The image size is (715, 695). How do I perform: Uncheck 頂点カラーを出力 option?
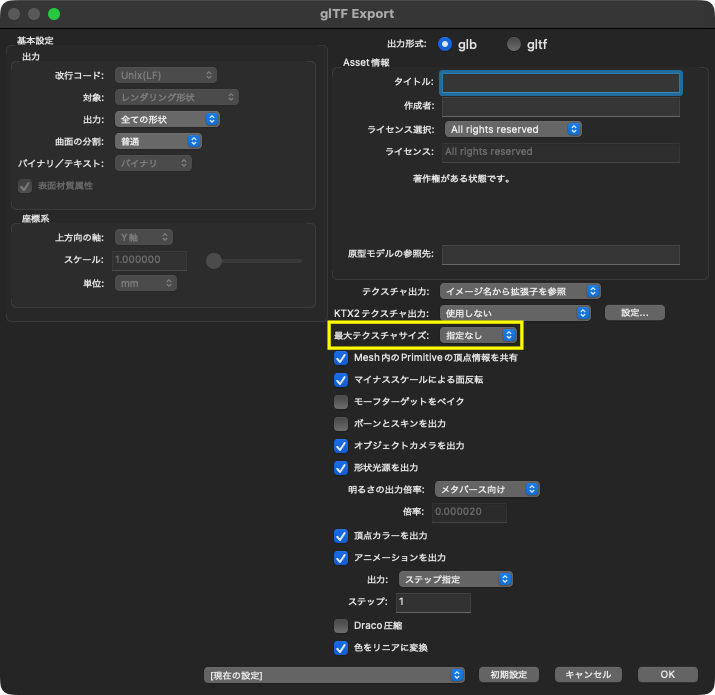(x=341, y=536)
